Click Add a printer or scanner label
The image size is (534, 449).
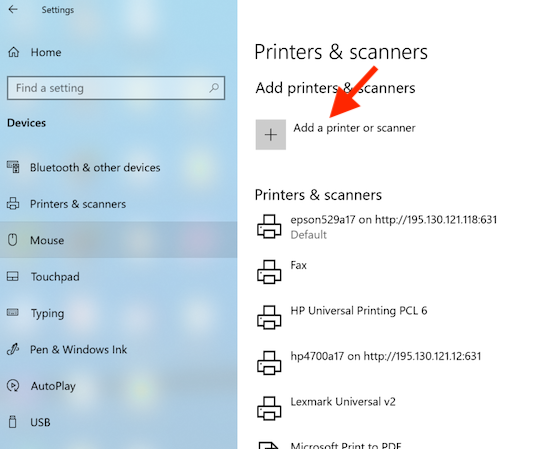354,128
